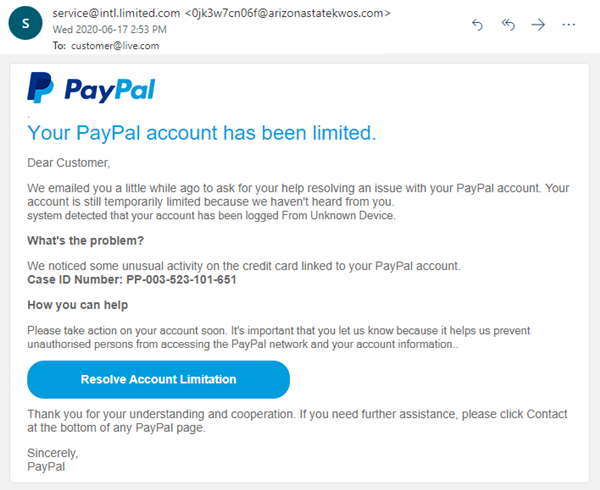Image resolution: width=600 pixels, height=490 pixels.
Task: Click the 'What's the problem?' heading
Action: 85,241
